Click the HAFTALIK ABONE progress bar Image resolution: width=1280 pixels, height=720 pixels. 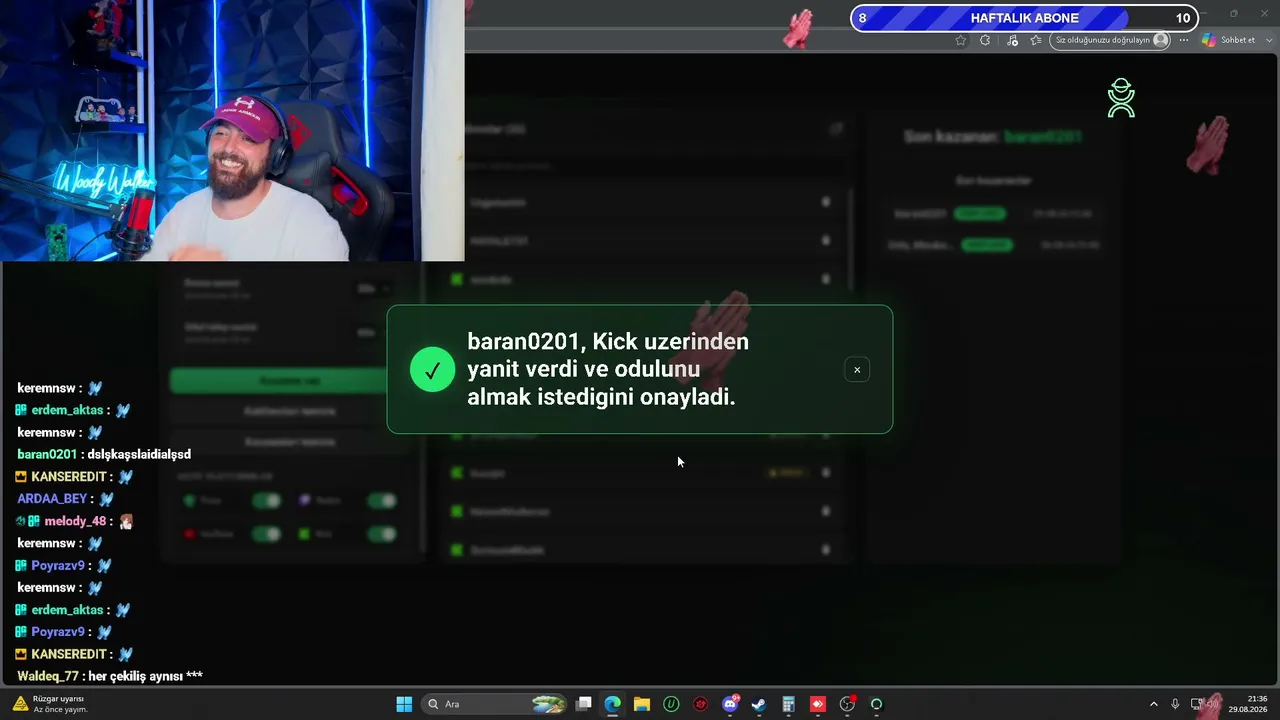(1024, 18)
